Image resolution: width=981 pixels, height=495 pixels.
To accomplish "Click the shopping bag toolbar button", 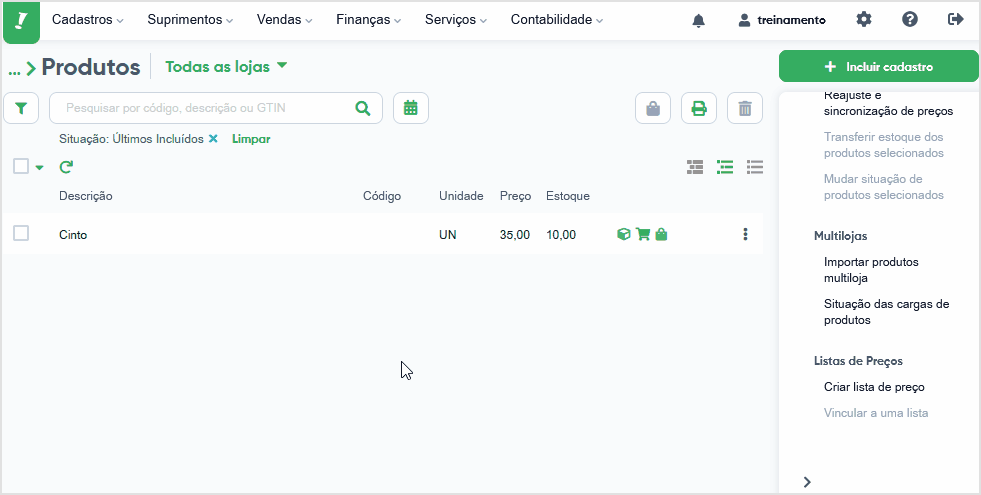I will (653, 108).
